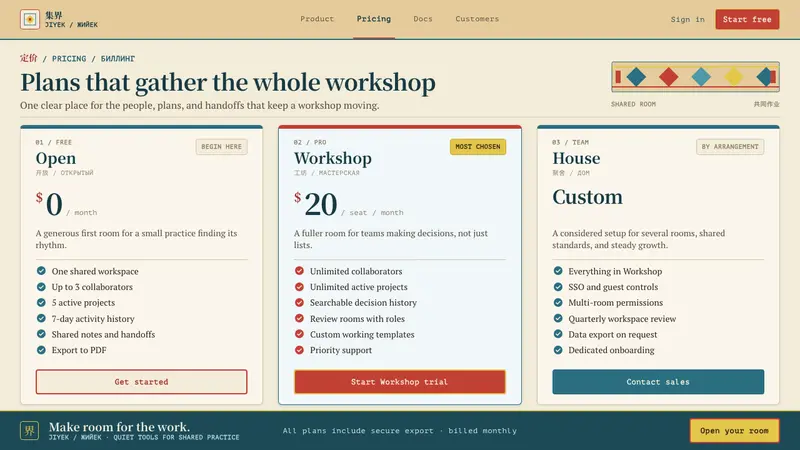
Task: Click the red diamond in the banner
Action: click(668, 77)
